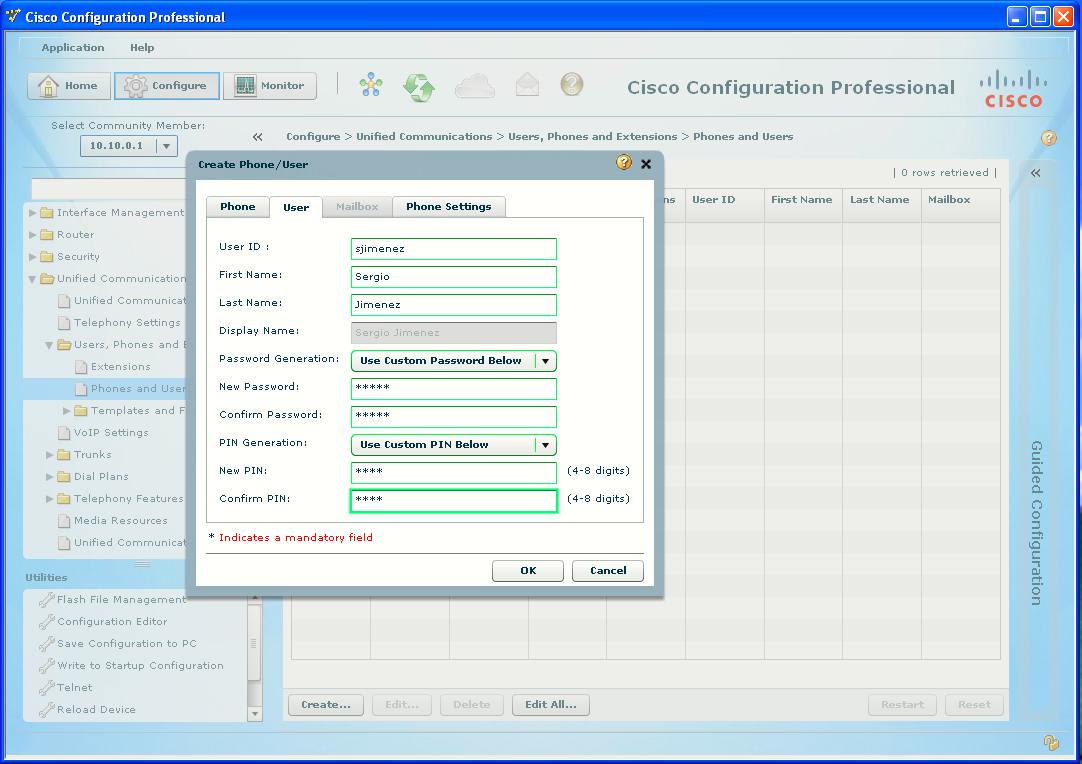1082x764 pixels.
Task: Click the Home toolbar button
Action: tap(69, 86)
